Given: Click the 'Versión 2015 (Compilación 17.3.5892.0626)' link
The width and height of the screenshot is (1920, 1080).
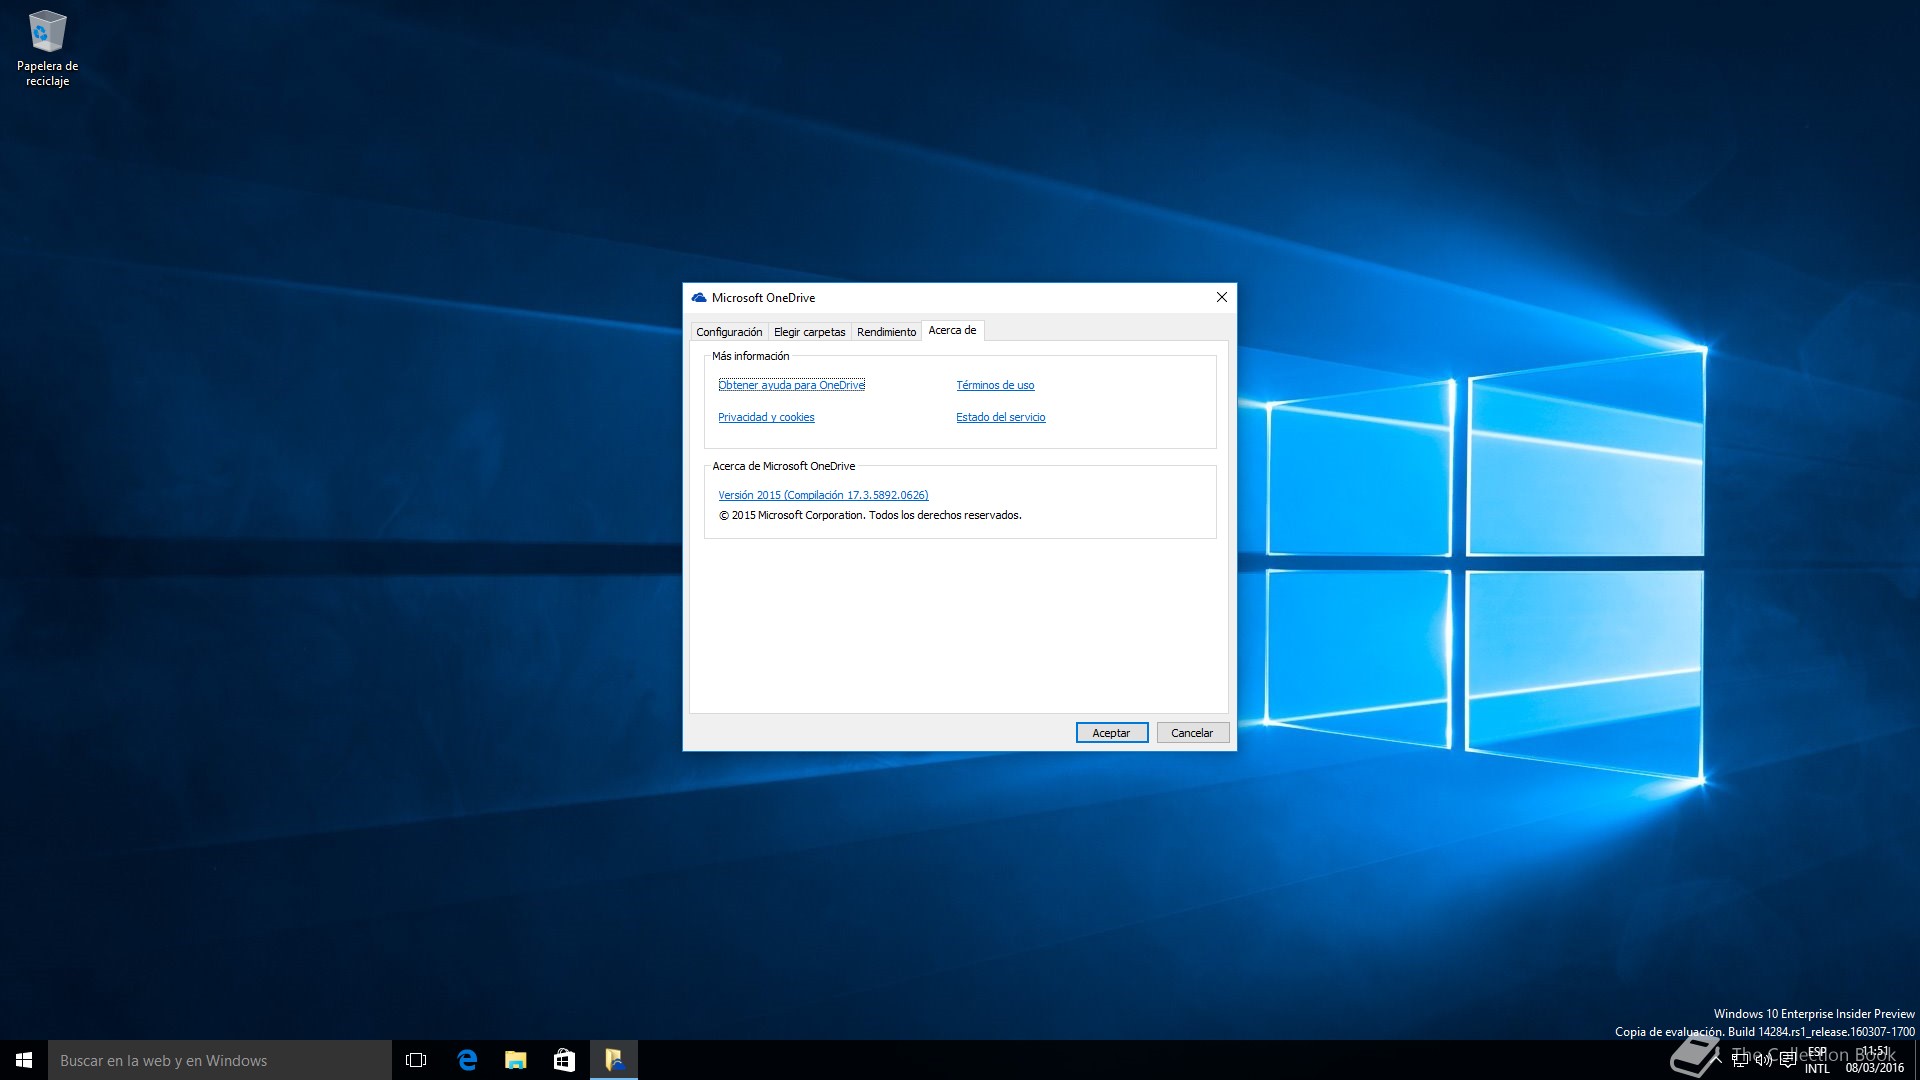Looking at the screenshot, I should tap(823, 495).
